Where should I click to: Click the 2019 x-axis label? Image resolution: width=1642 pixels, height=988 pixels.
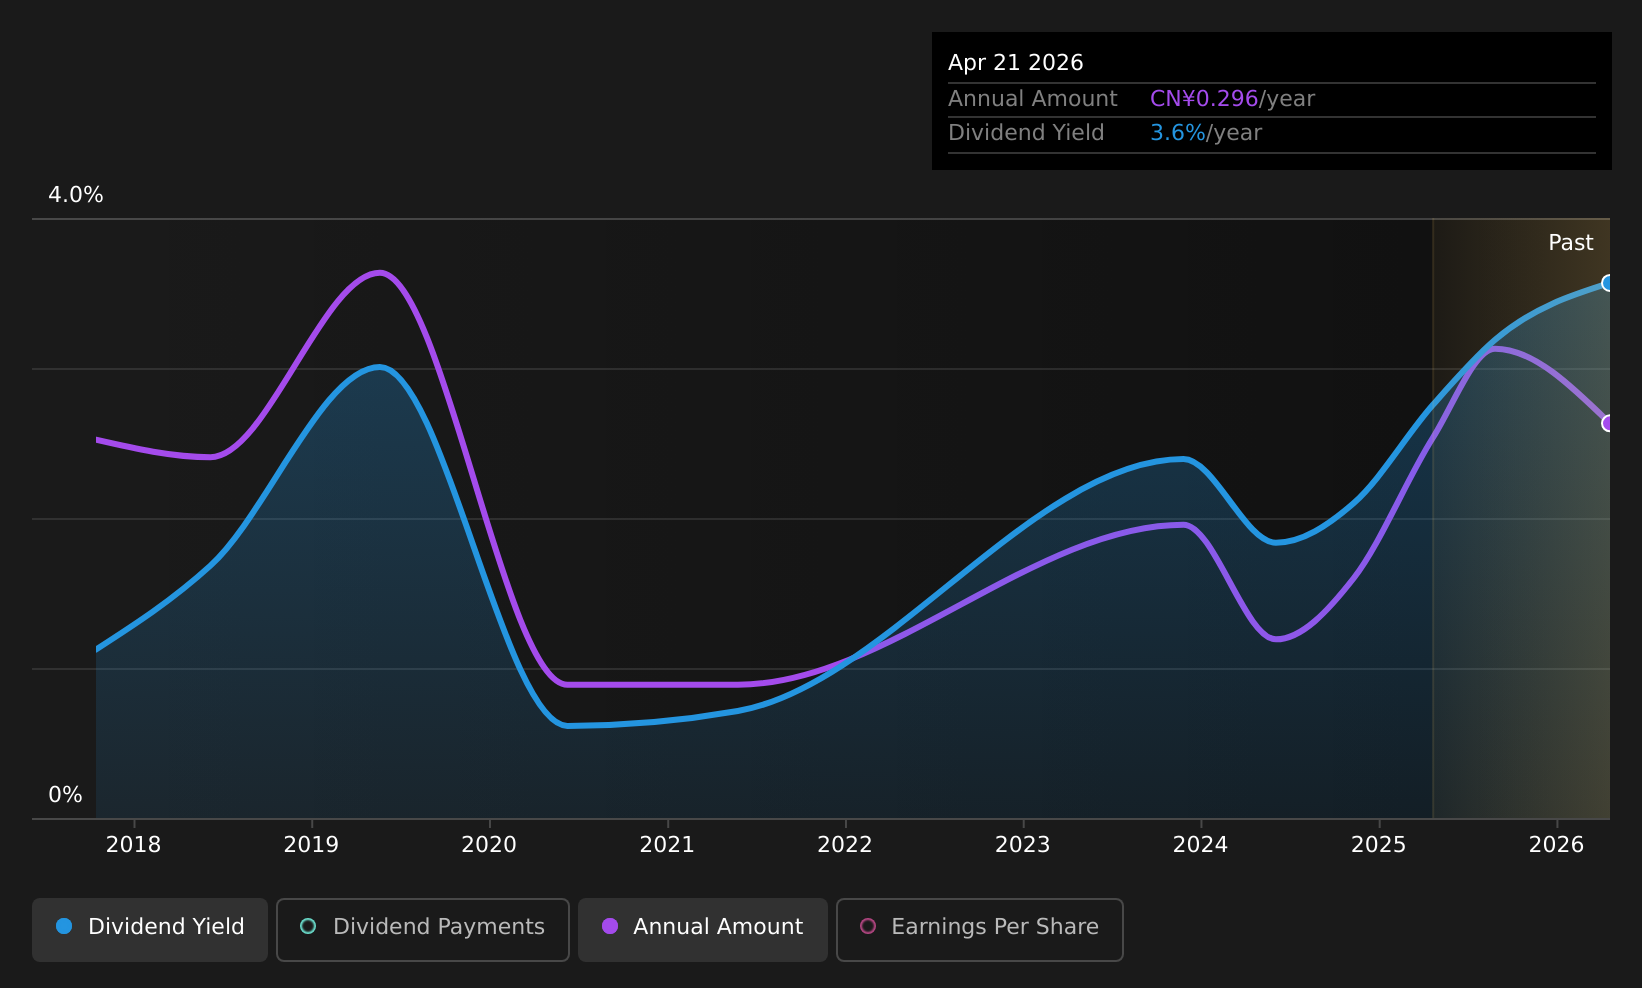[x=311, y=845]
